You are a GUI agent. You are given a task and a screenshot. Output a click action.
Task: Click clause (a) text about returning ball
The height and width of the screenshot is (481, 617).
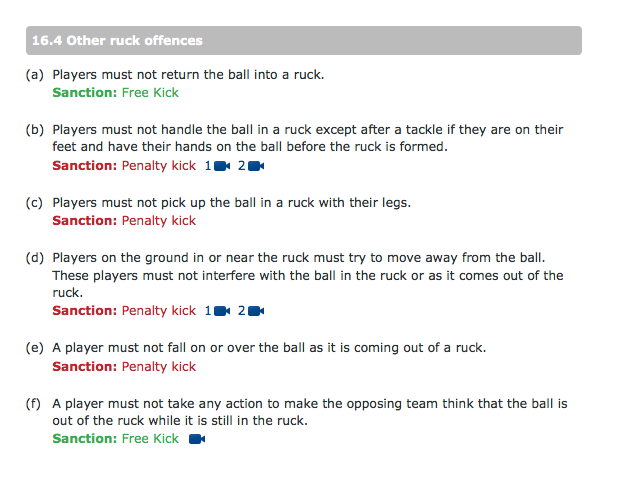click(188, 74)
